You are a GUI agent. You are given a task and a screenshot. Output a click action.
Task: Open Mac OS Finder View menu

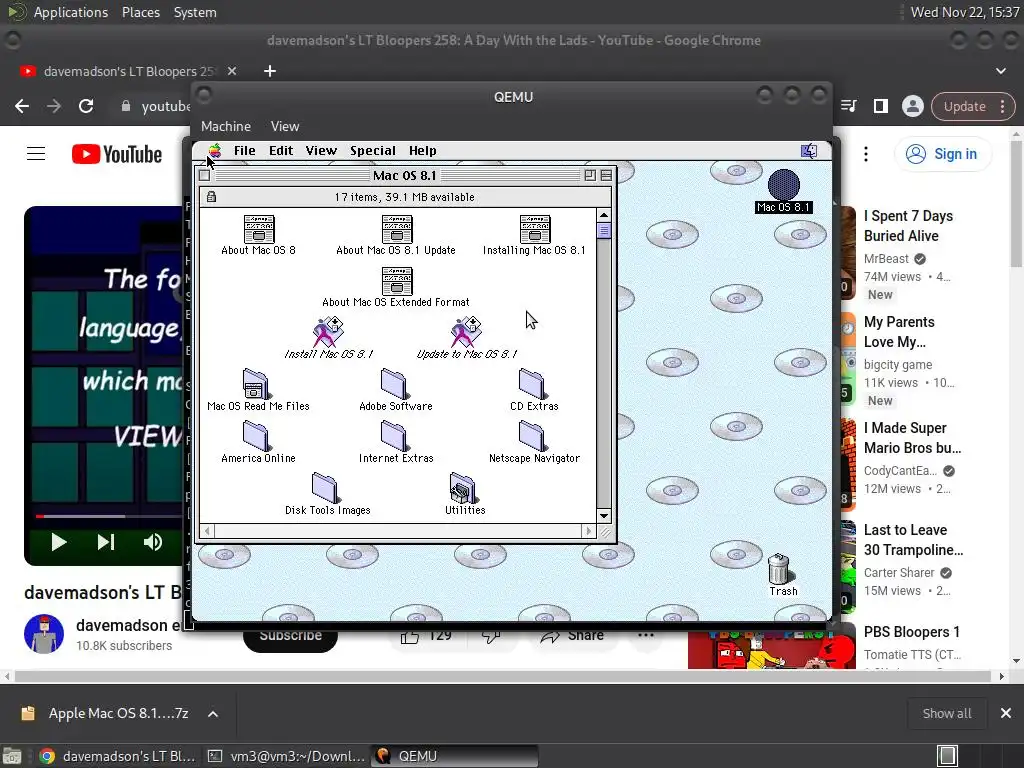click(321, 151)
